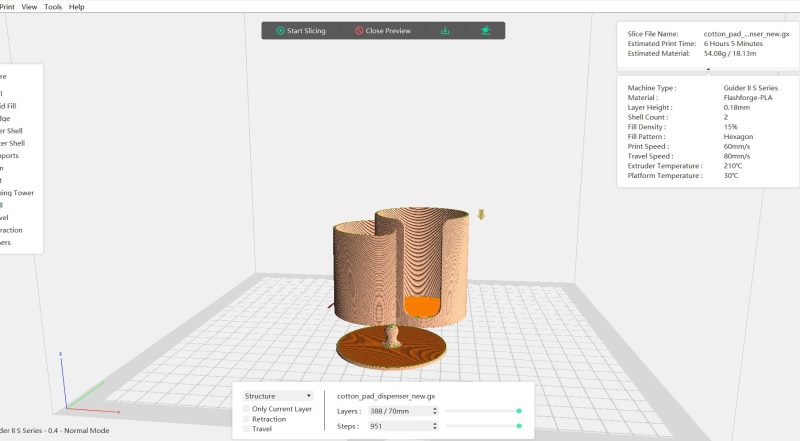Collapse the slice info panel arrow
Screen dimensions: 800x441
[708, 70]
